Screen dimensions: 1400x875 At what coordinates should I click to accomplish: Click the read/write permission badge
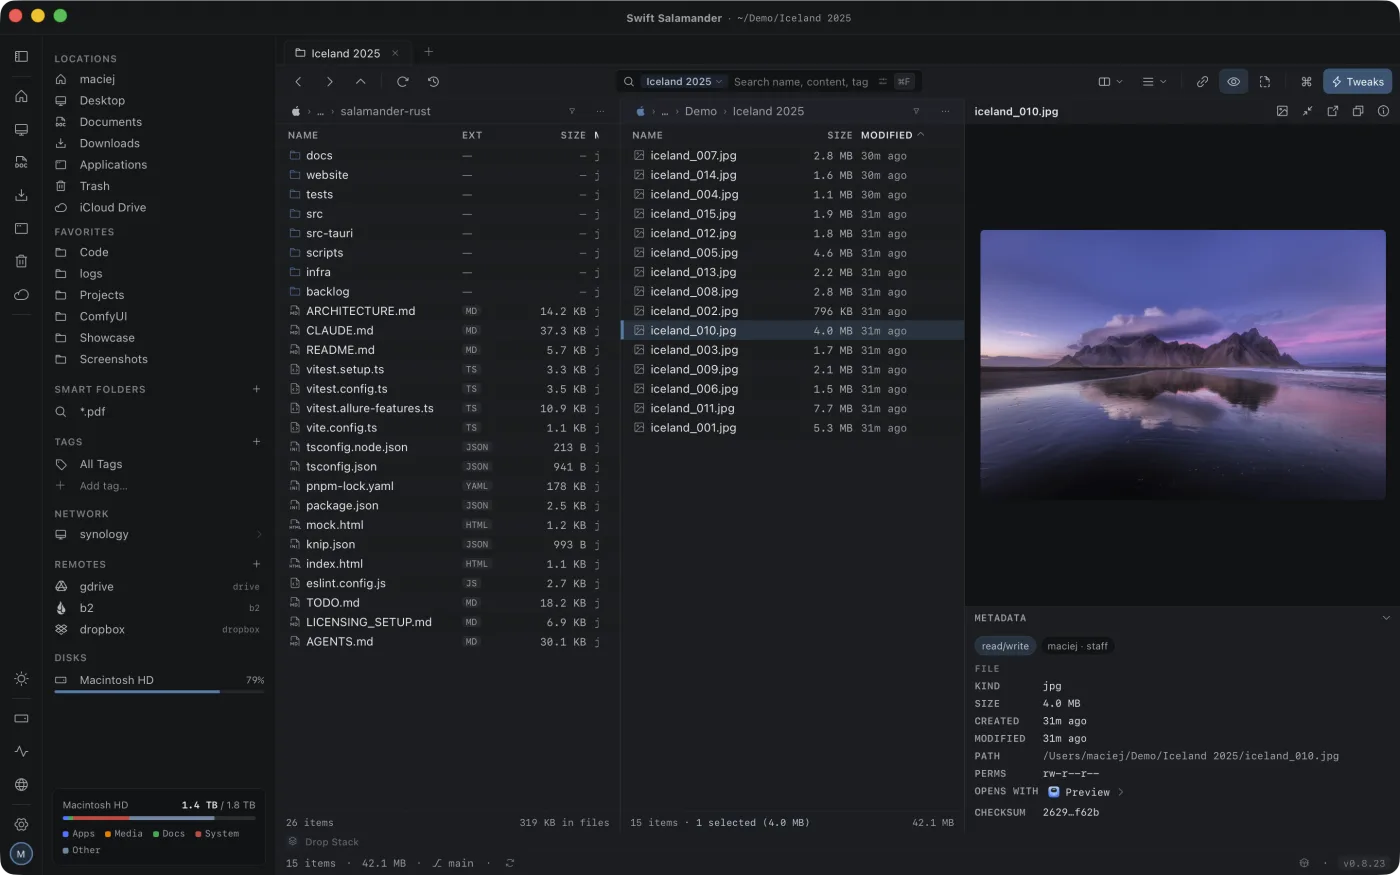point(1005,646)
